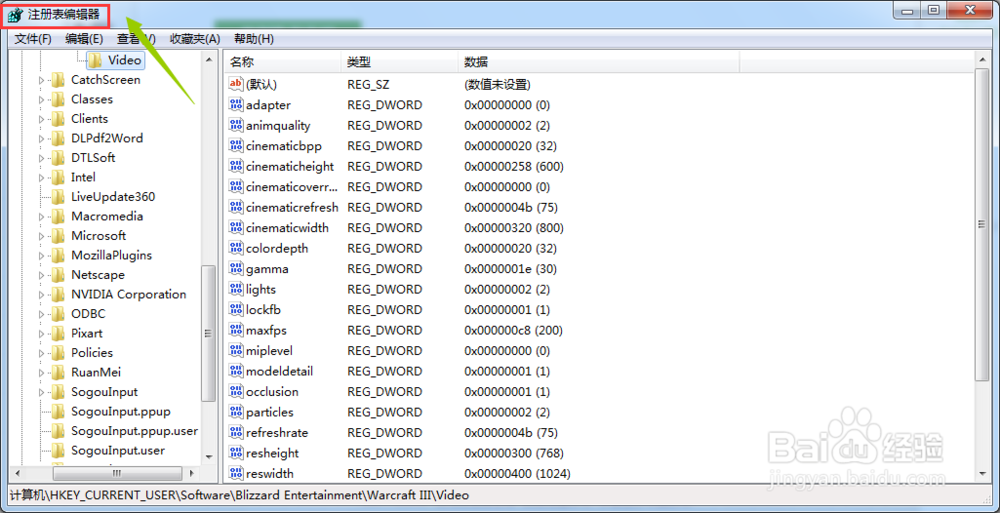Click the resheight DWORD icon
The height and width of the screenshot is (513, 1000).
[x=236, y=453]
